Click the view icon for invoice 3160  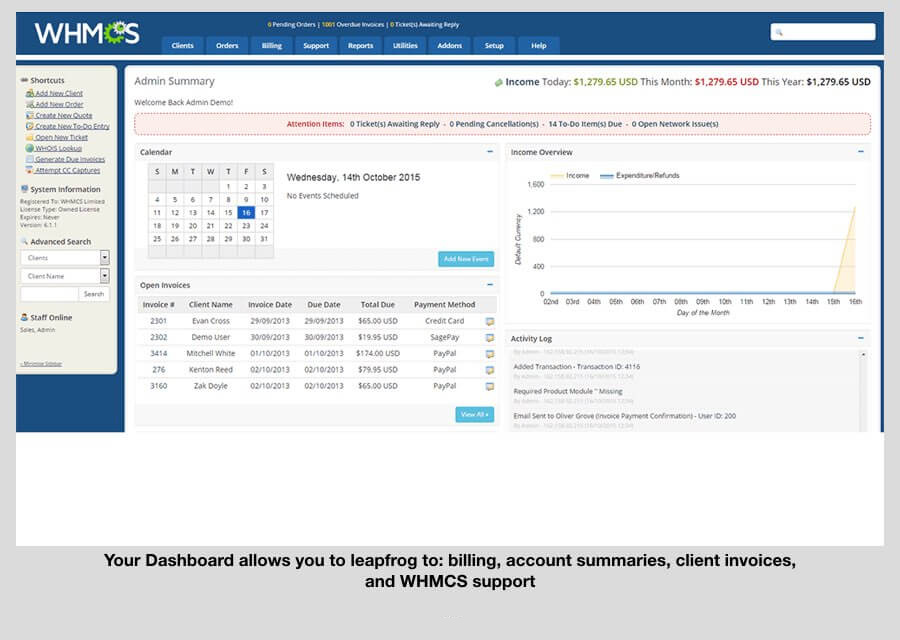coord(490,386)
